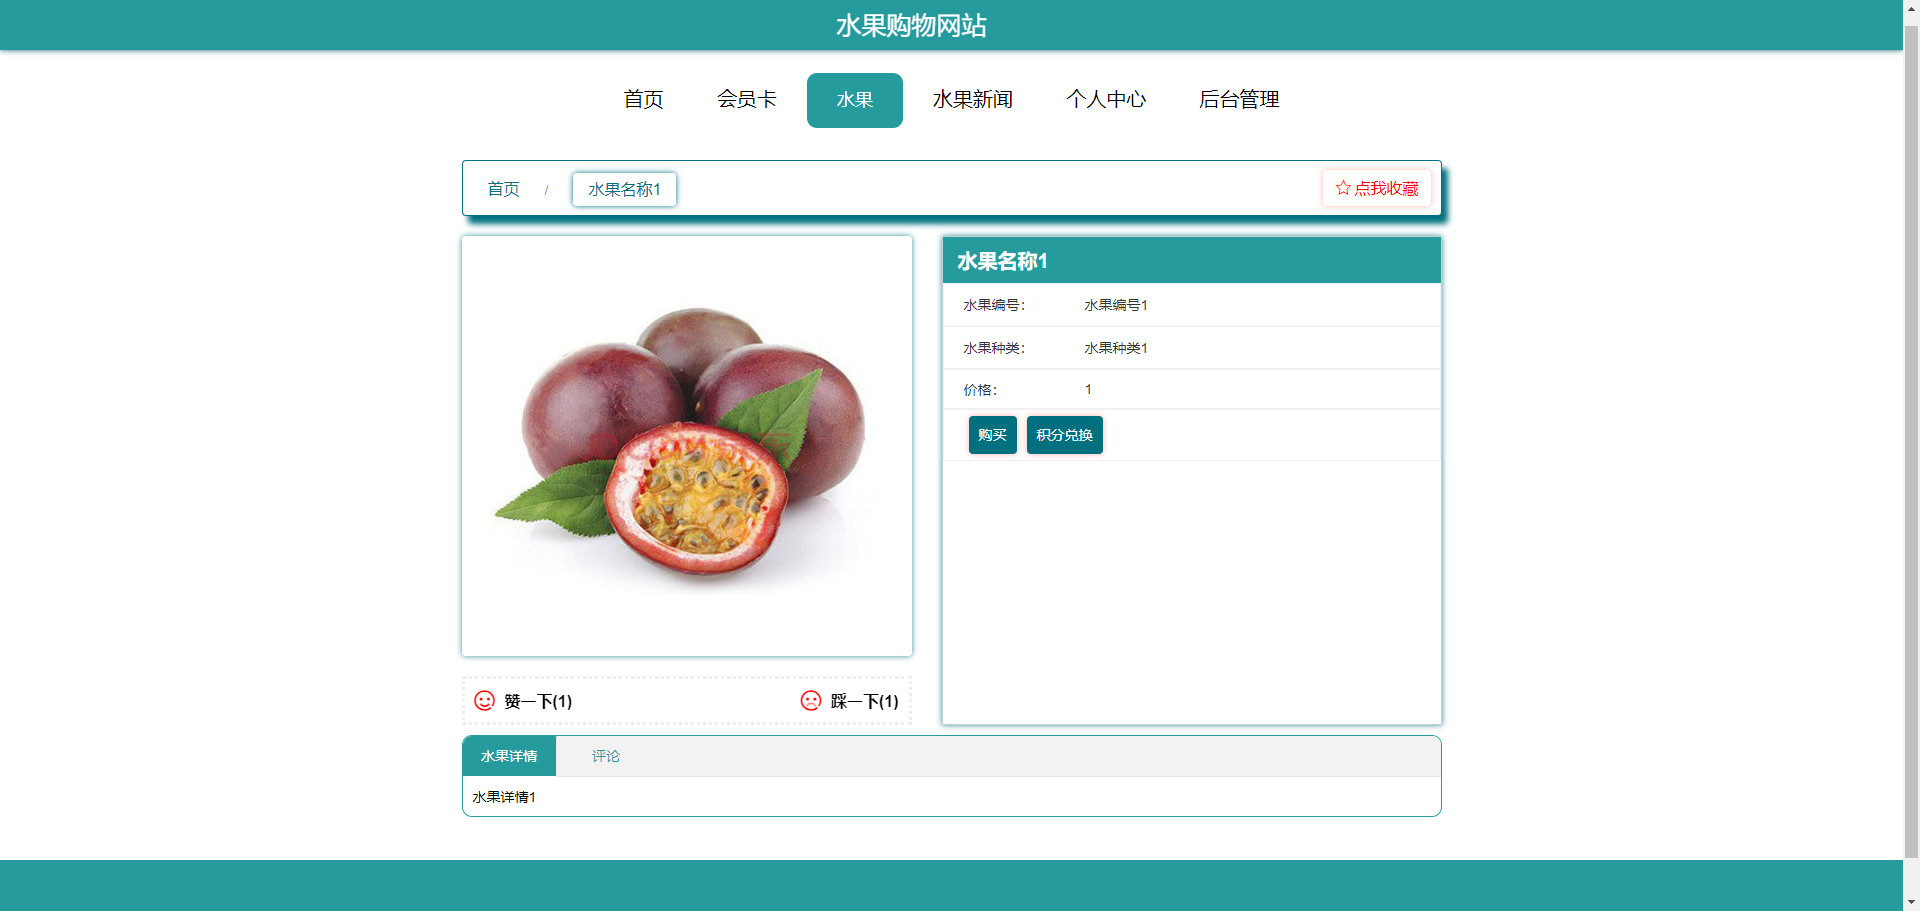Image resolution: width=1920 pixels, height=911 pixels.
Task: Select the 水果 navigation tab
Action: 855,100
